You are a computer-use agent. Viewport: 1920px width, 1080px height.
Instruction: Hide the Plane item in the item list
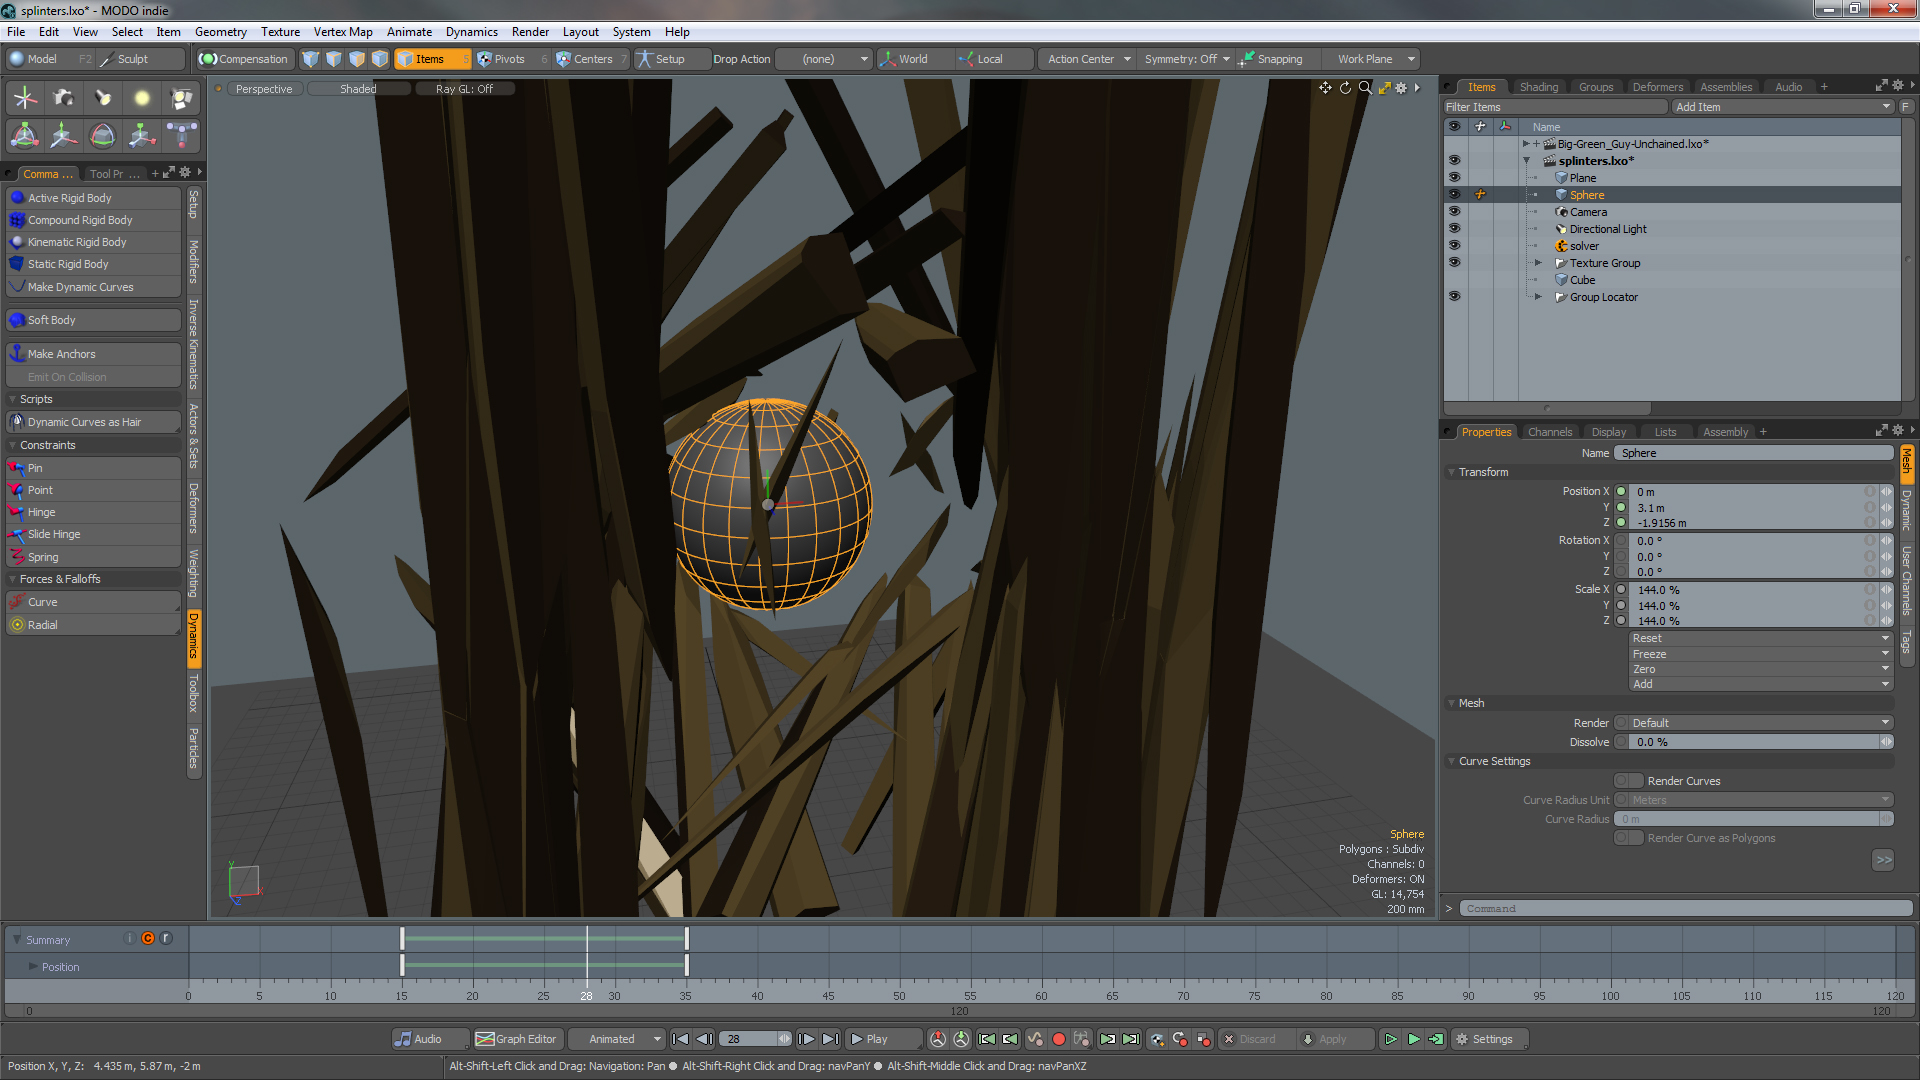coord(1454,177)
